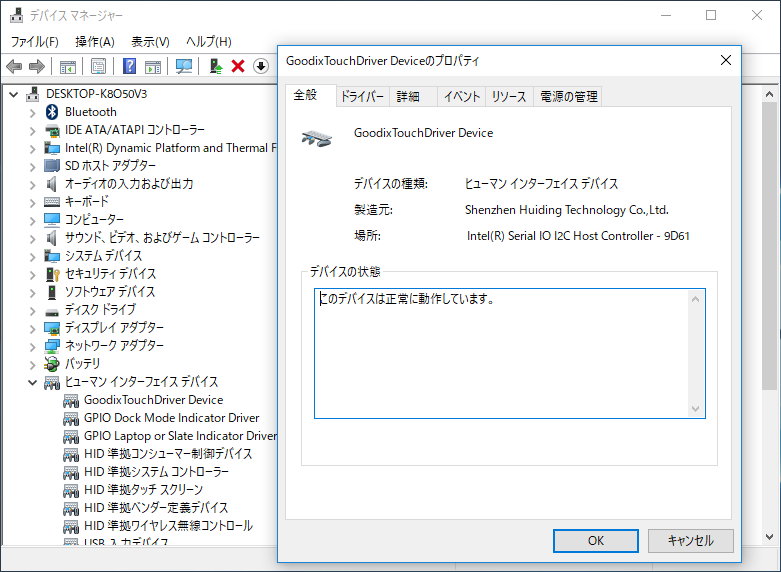Open the 表示(V) menu
This screenshot has height=572, width=781.
pos(150,41)
